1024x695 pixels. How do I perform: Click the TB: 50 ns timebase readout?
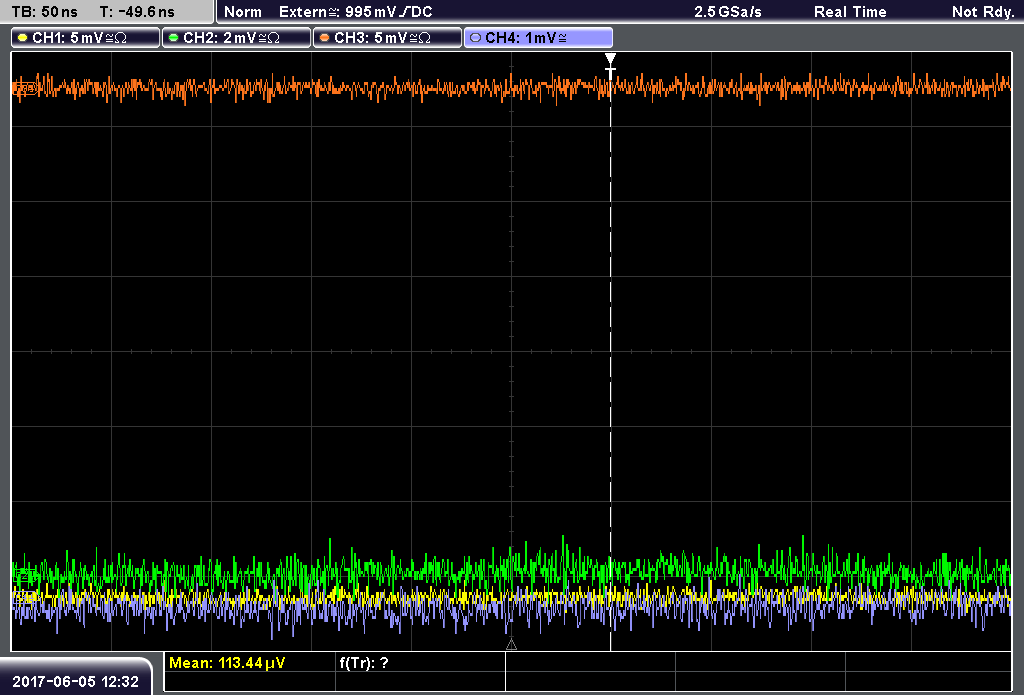pyautogui.click(x=44, y=12)
